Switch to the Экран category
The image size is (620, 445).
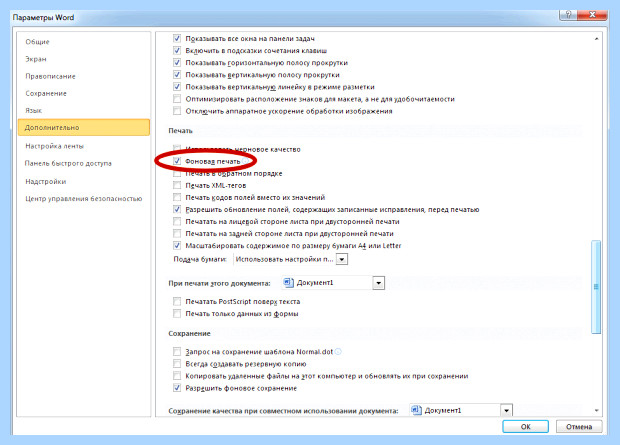click(36, 59)
